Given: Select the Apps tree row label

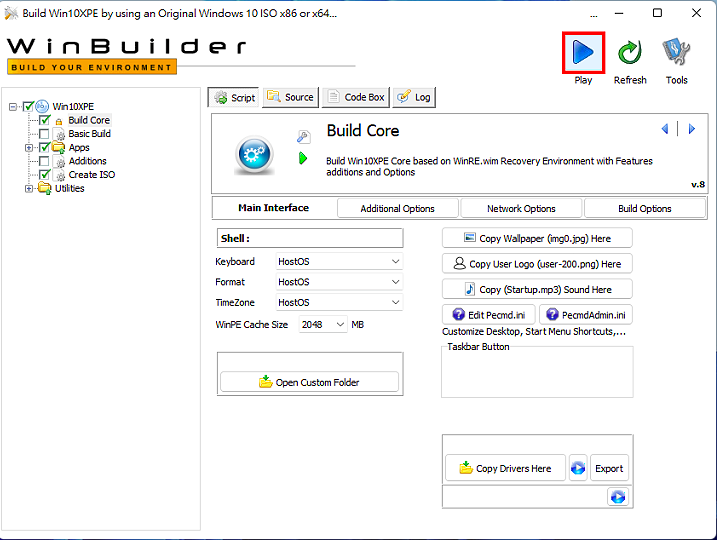Looking at the screenshot, I should pyautogui.click(x=79, y=148).
